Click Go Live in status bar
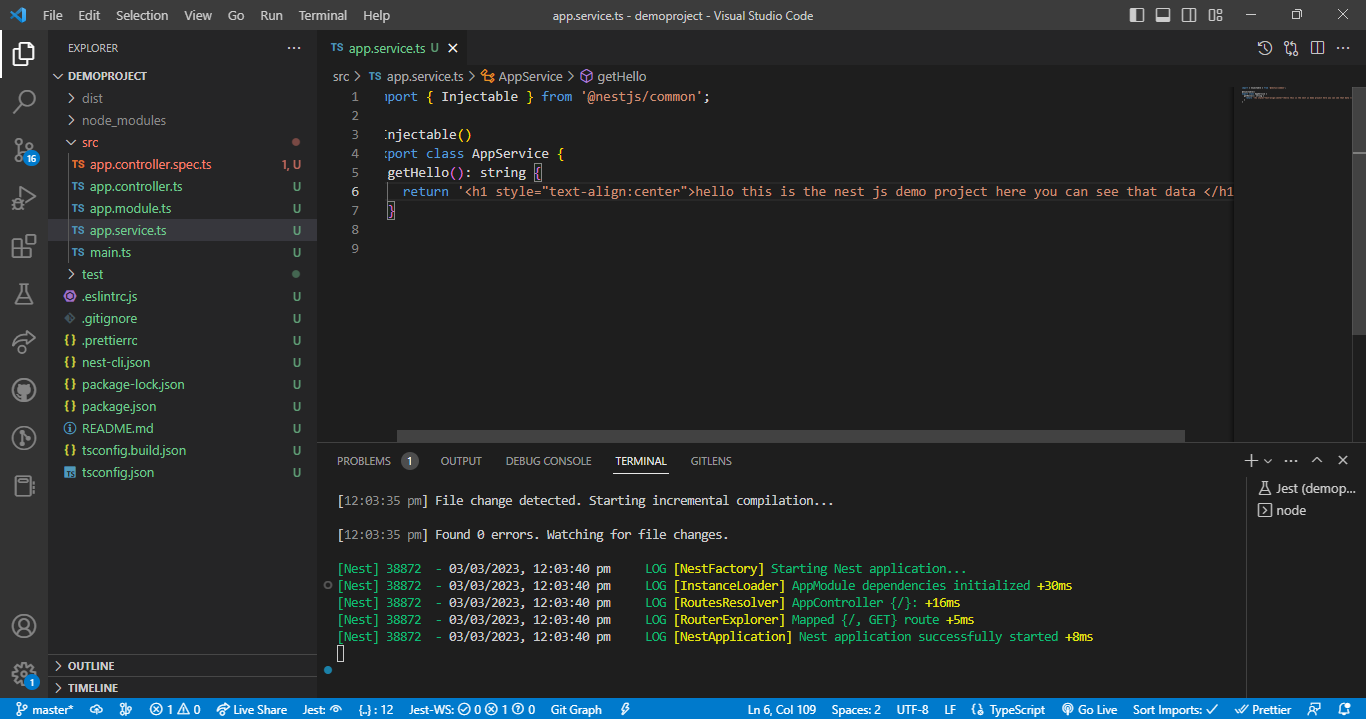The width and height of the screenshot is (1366, 719). (1089, 709)
